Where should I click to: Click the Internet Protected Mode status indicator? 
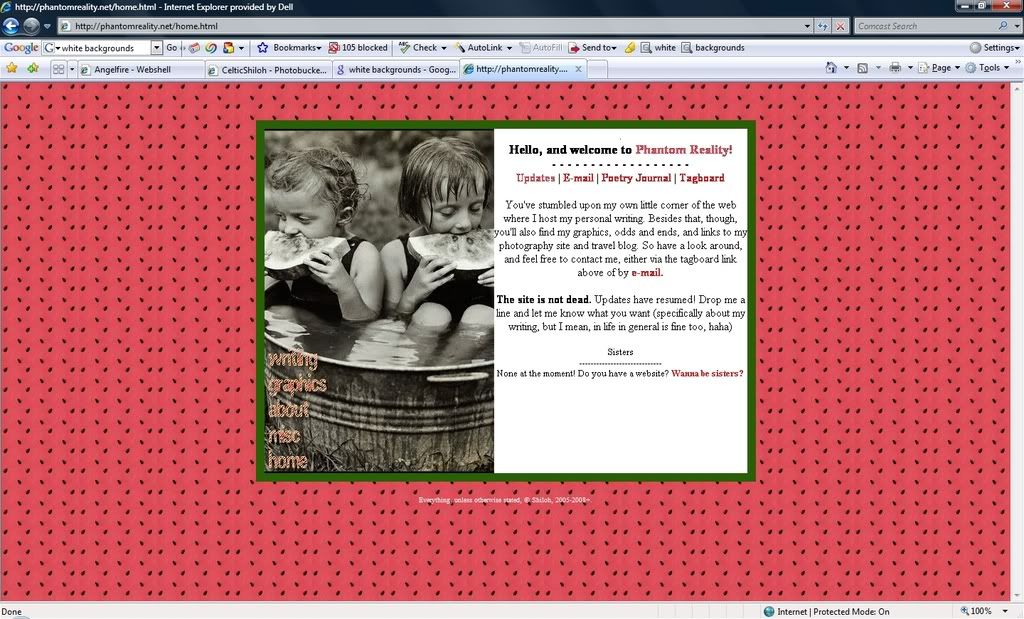point(826,611)
